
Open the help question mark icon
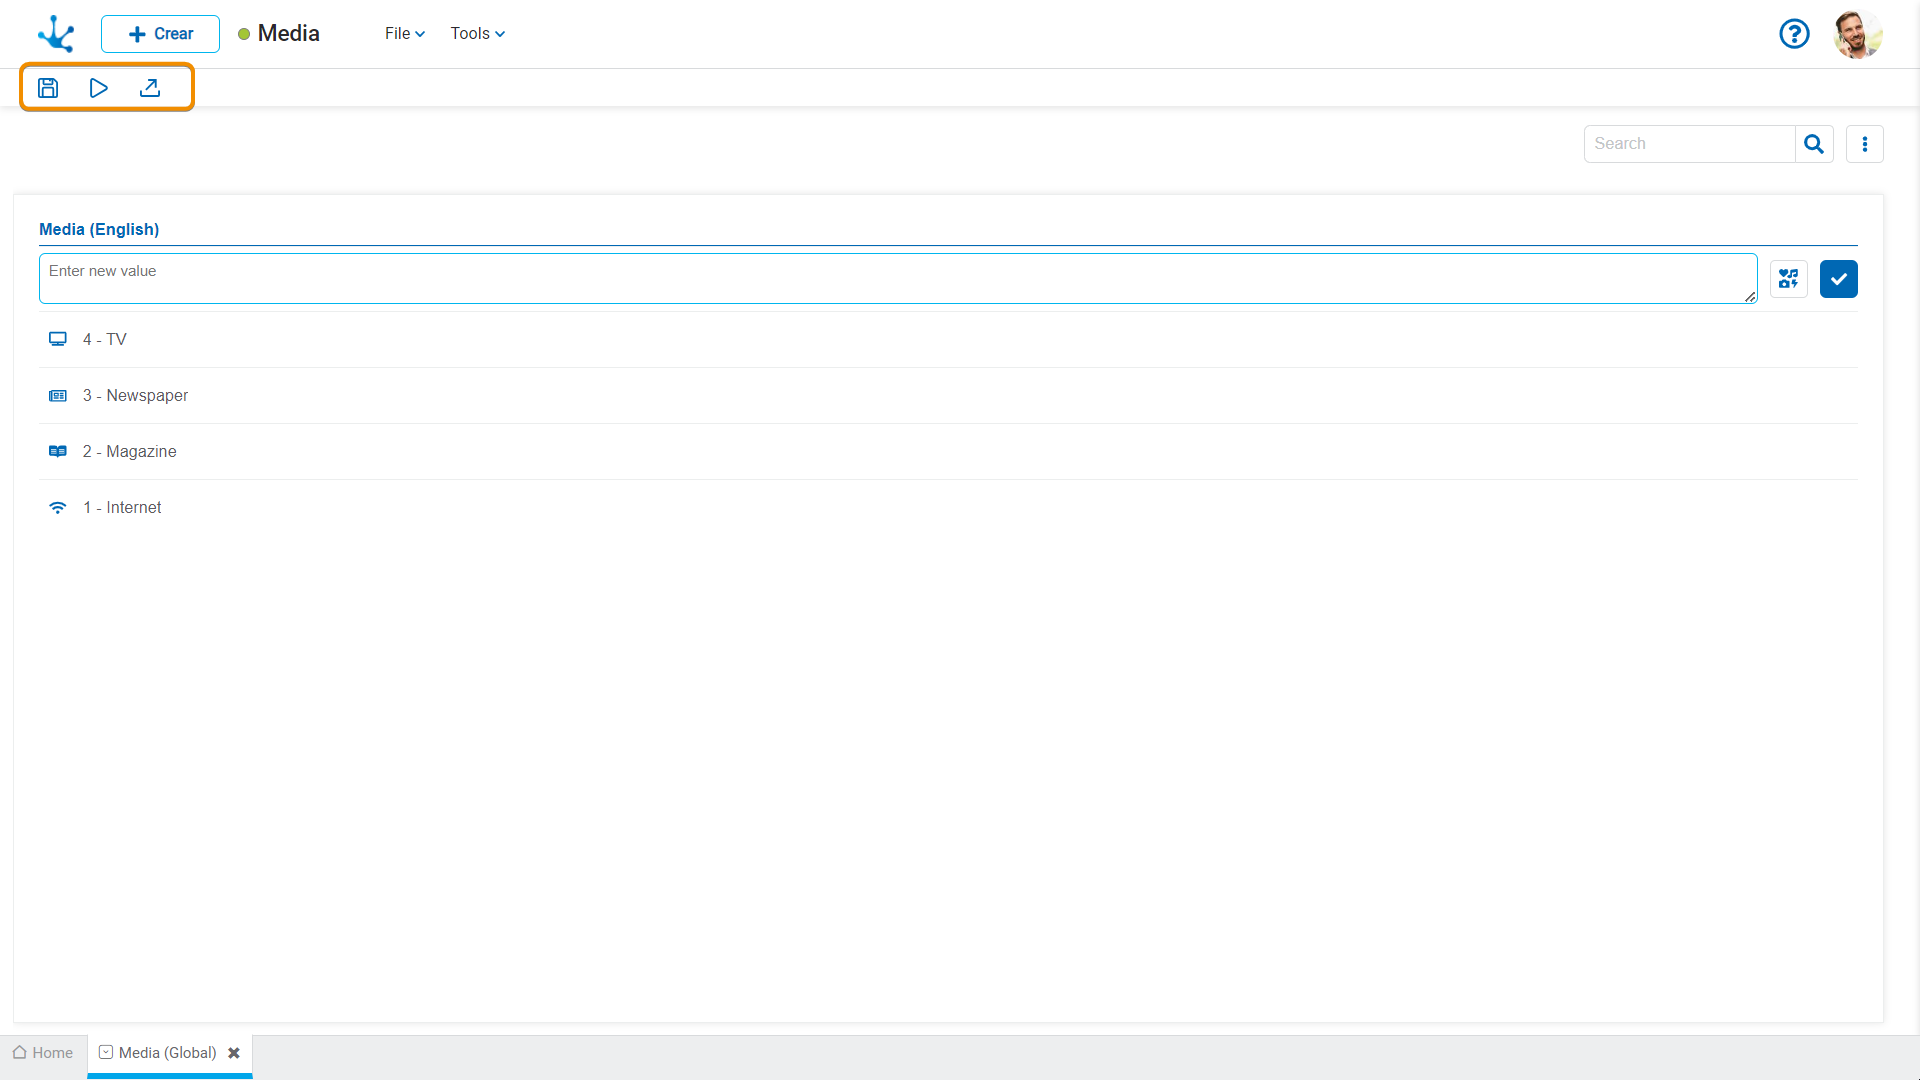click(1794, 34)
